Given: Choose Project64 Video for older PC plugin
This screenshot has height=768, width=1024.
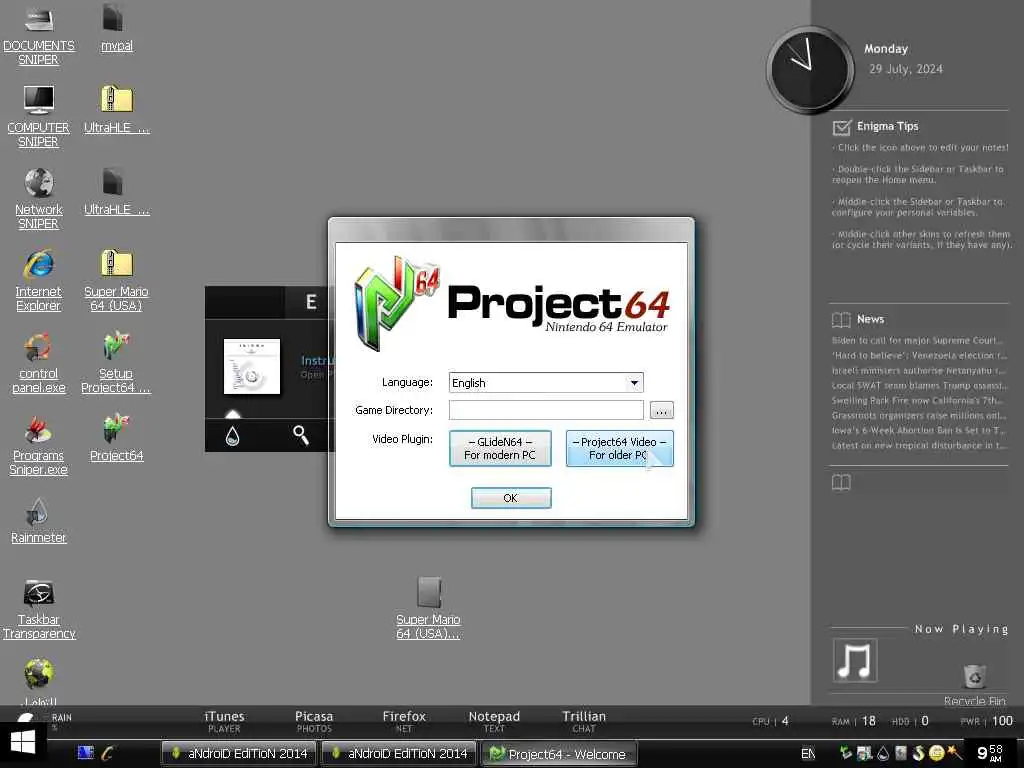Looking at the screenshot, I should 619,448.
